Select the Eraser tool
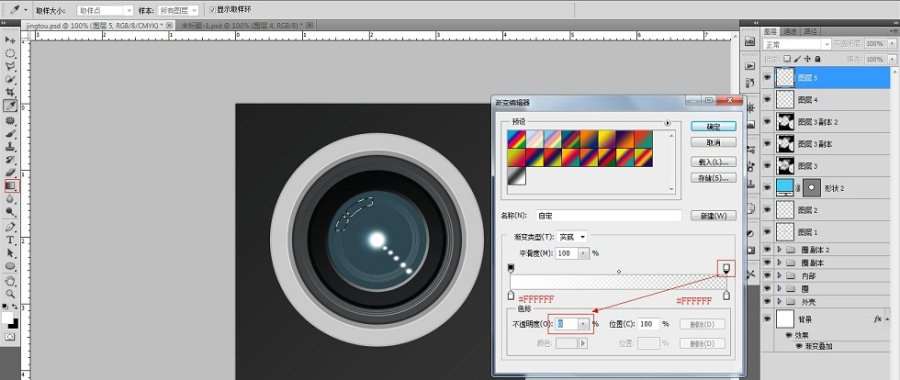The image size is (900, 380). click(10, 173)
